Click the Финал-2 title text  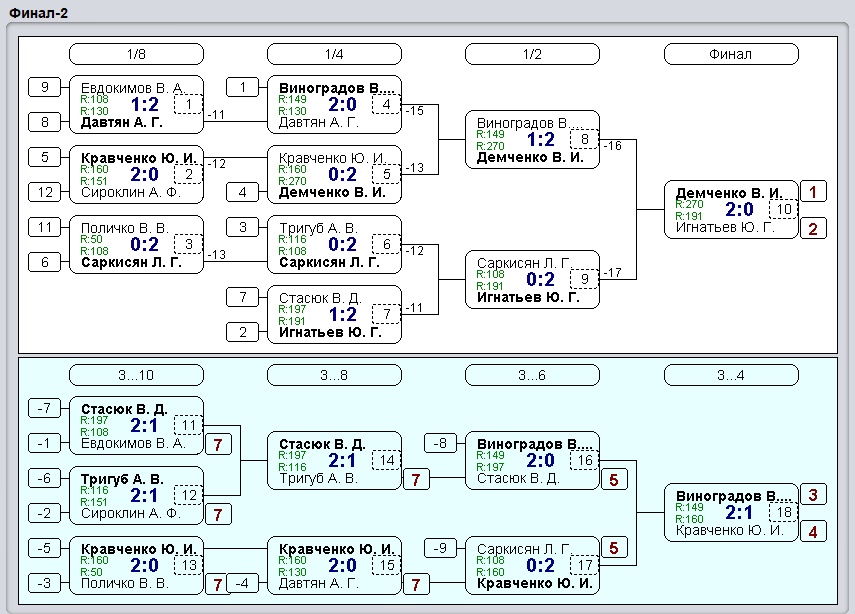[39, 13]
